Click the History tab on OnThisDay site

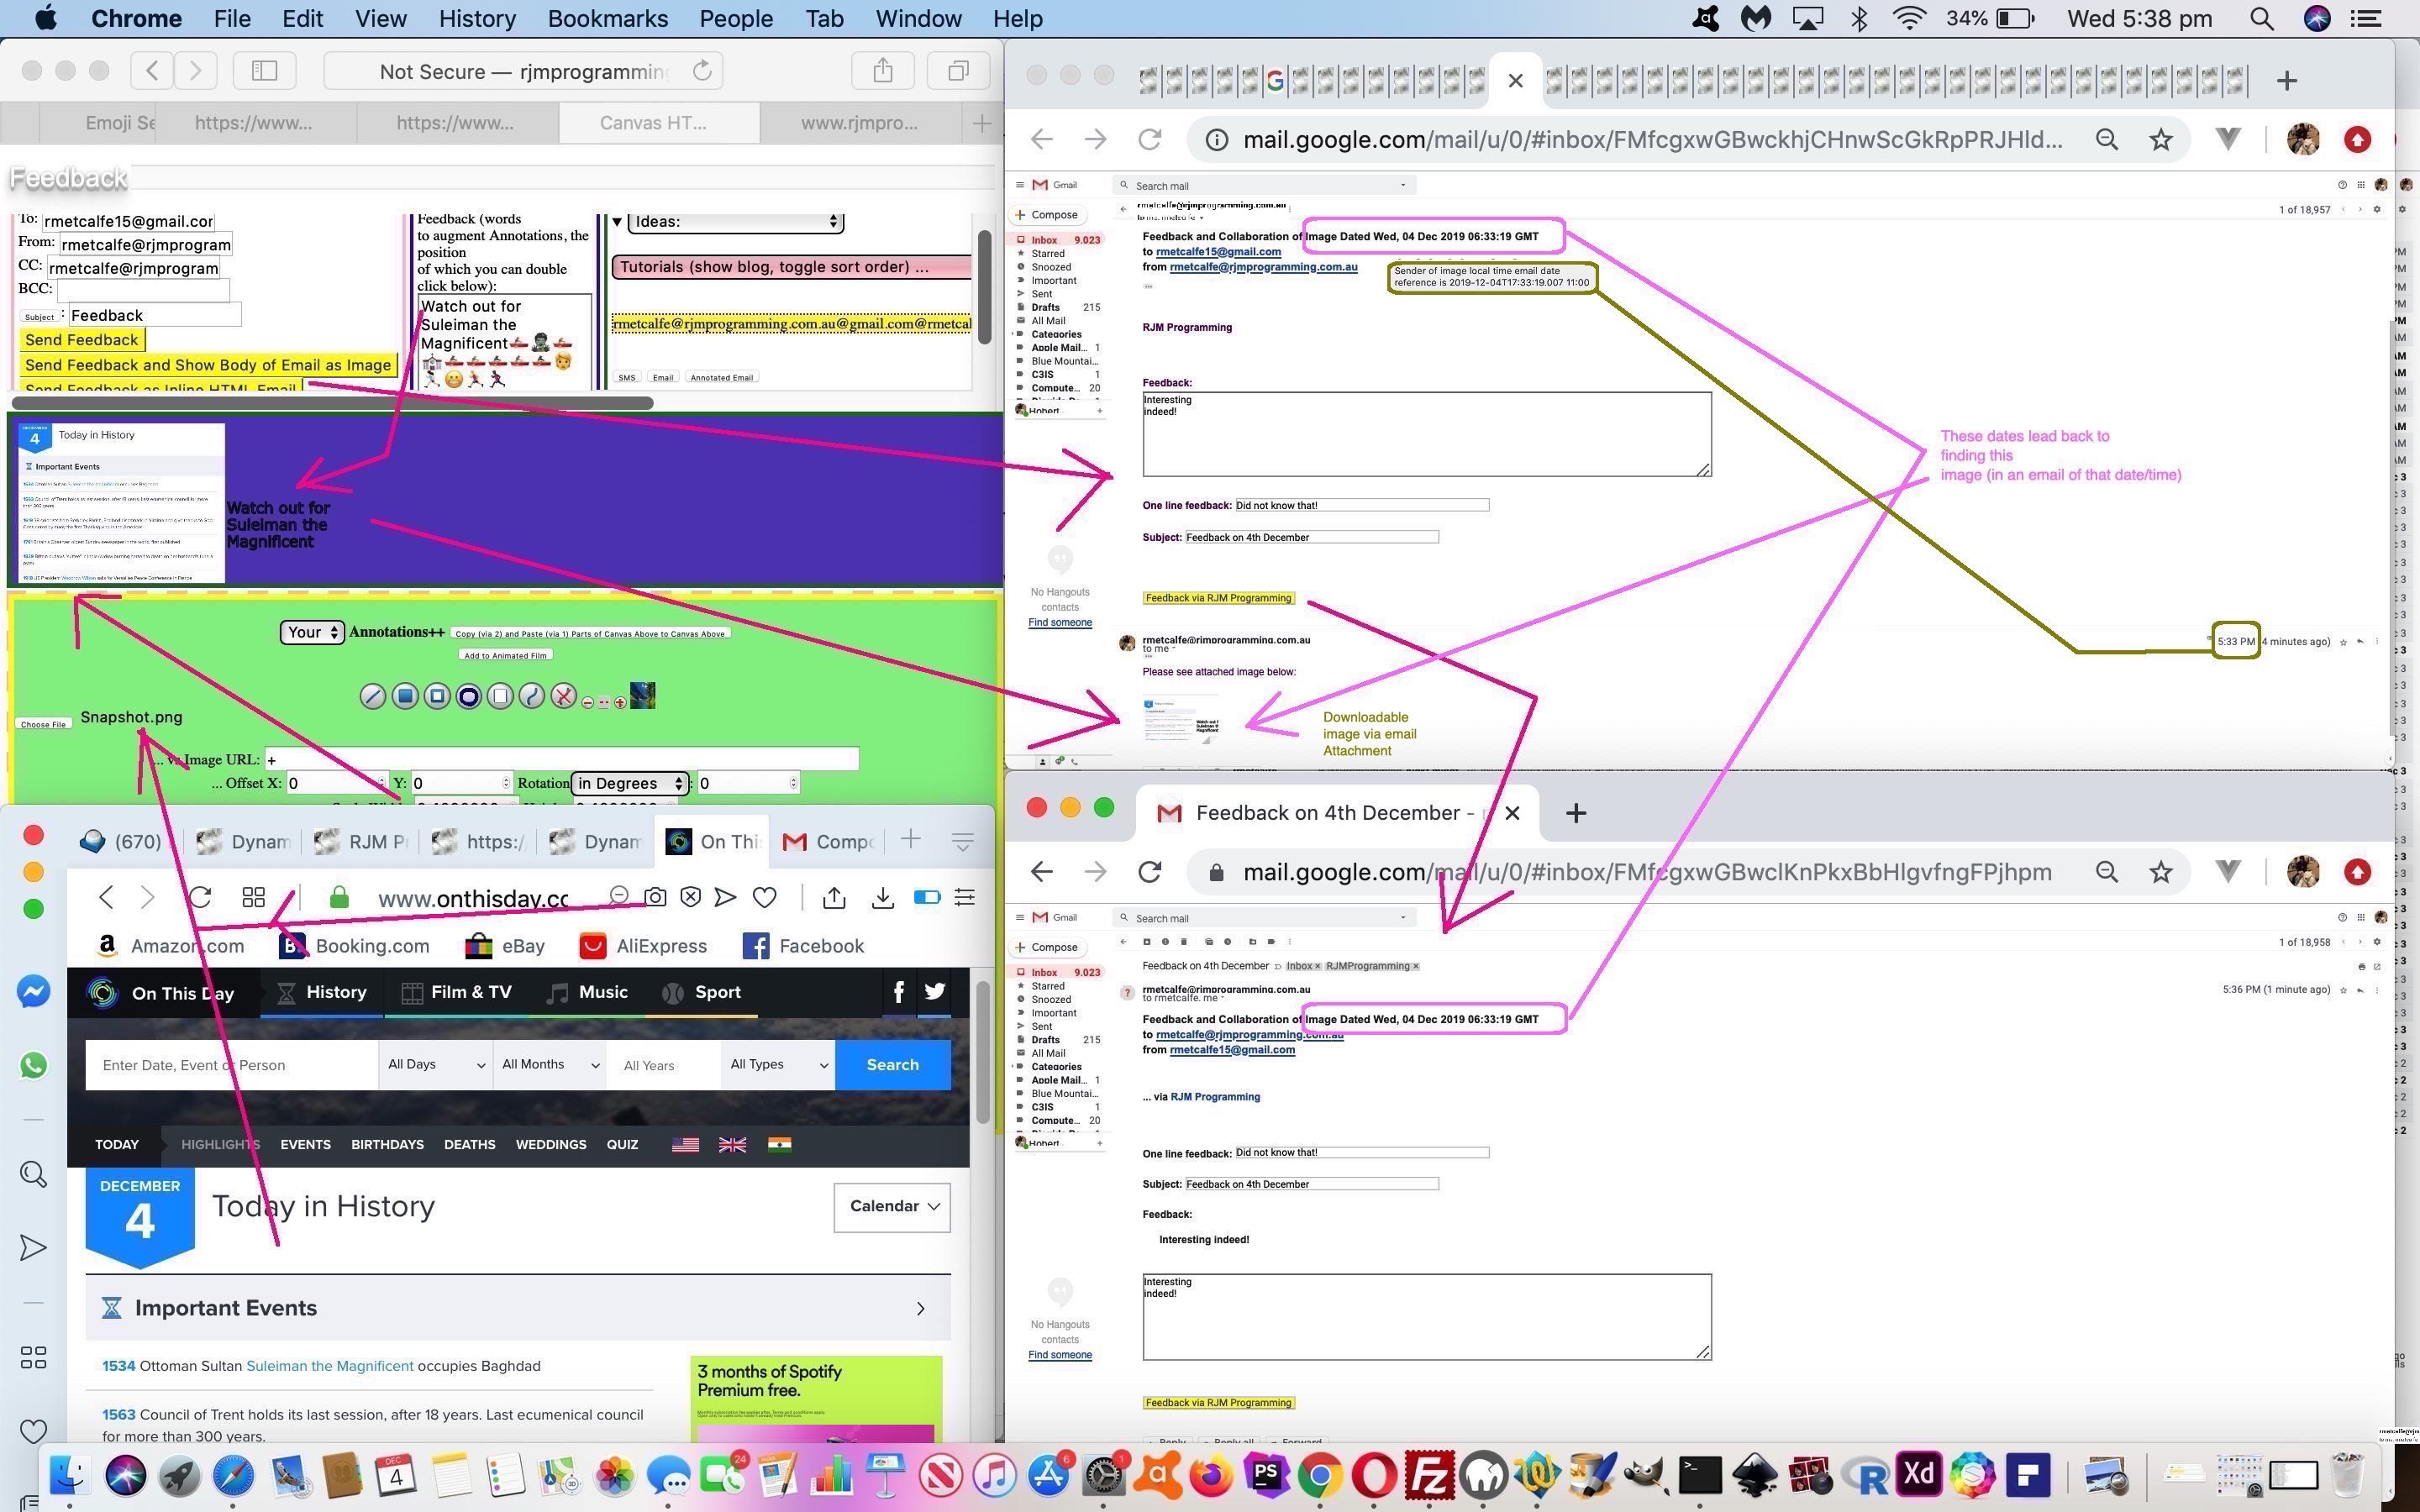(336, 991)
